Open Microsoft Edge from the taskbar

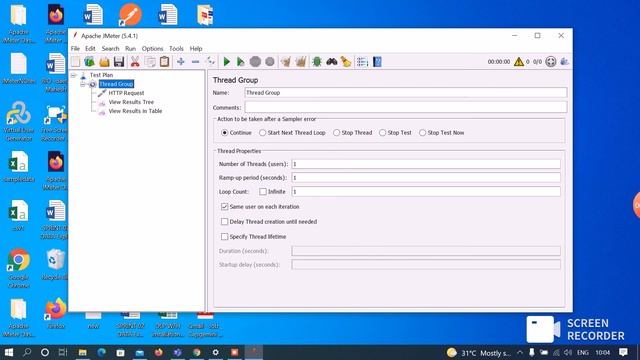pyautogui.click(x=102, y=352)
